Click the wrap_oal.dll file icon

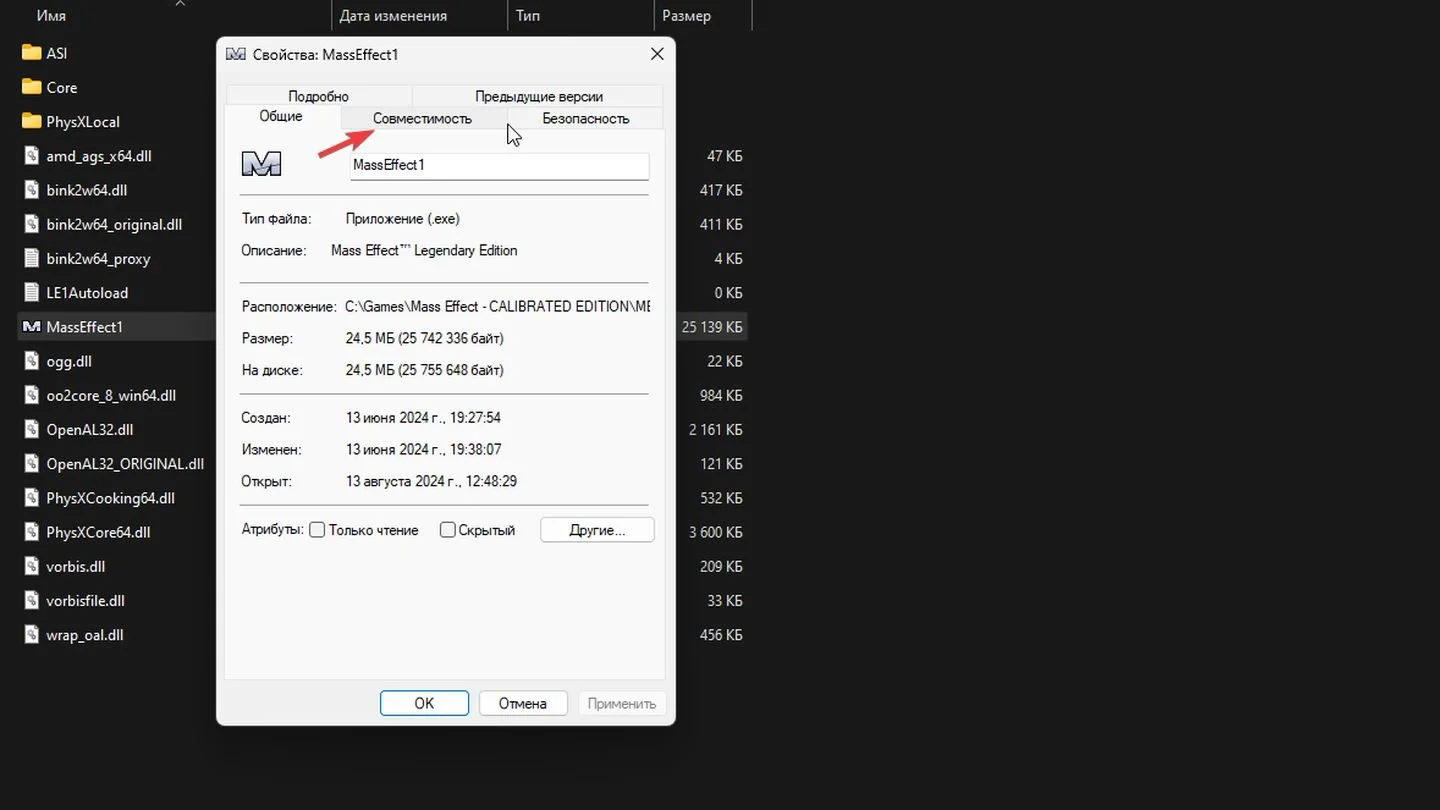pos(31,635)
